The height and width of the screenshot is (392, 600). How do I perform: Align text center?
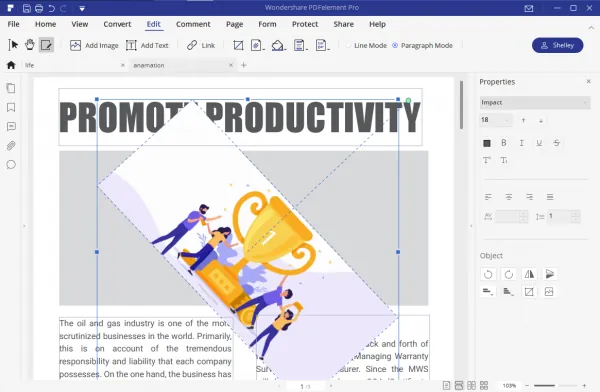click(x=509, y=197)
